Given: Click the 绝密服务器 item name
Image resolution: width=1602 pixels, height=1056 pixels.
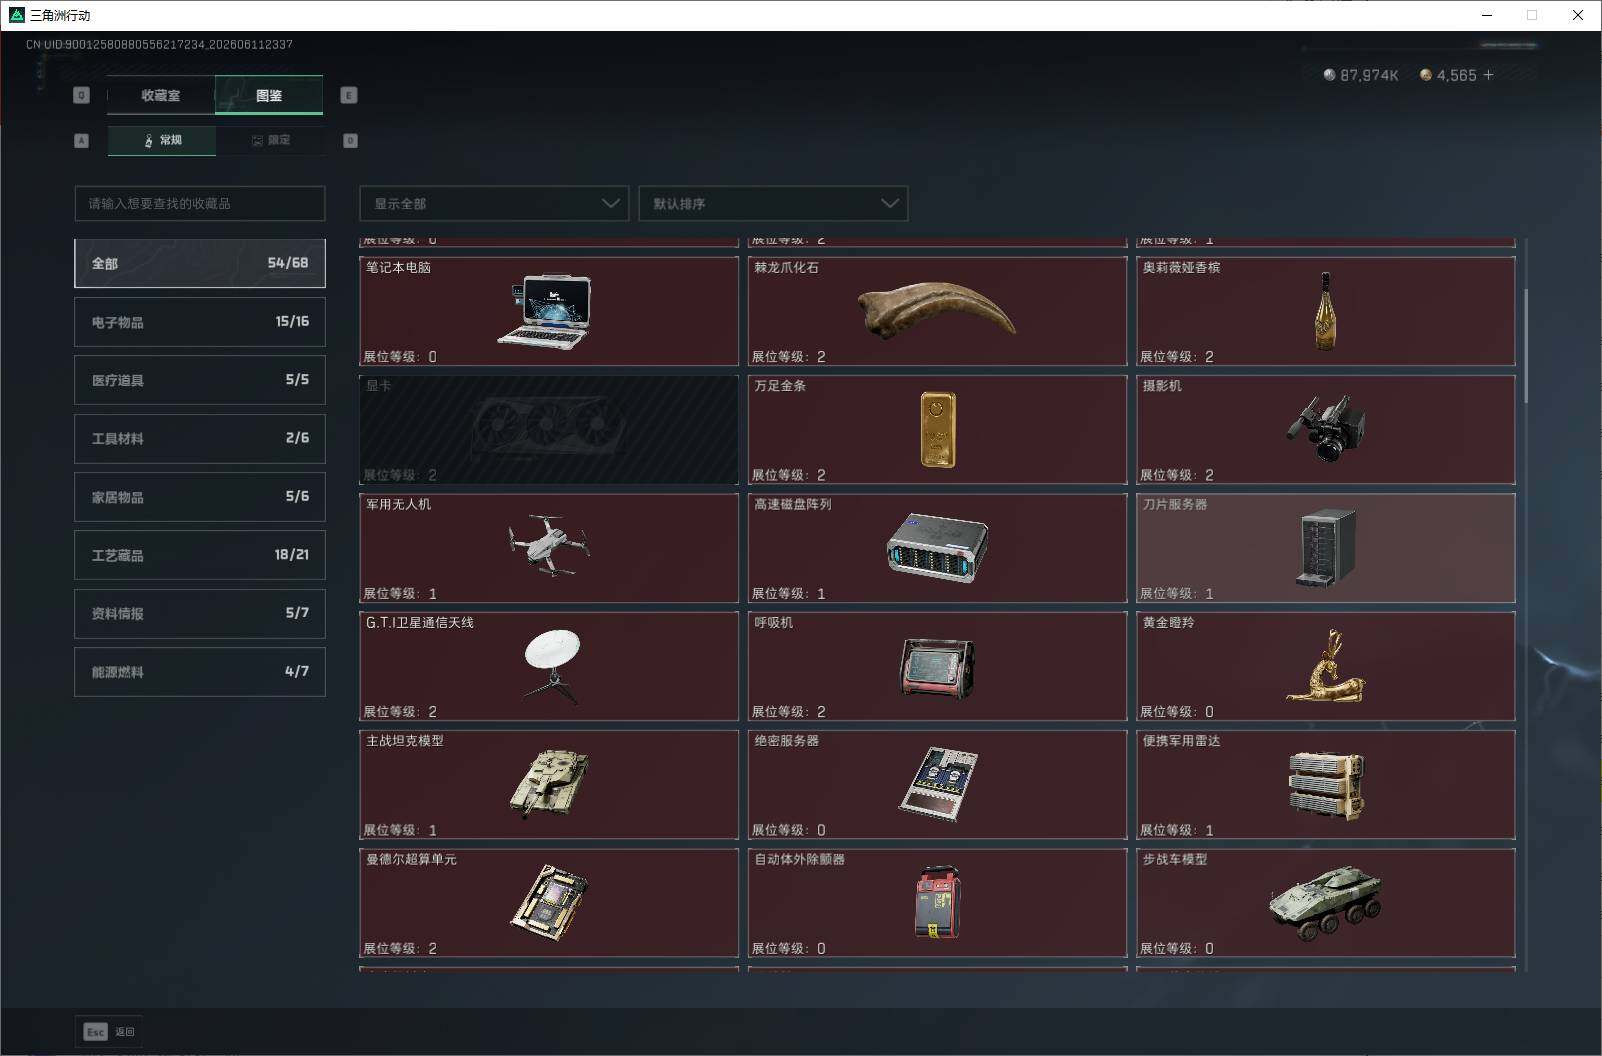Looking at the screenshot, I should [x=786, y=740].
